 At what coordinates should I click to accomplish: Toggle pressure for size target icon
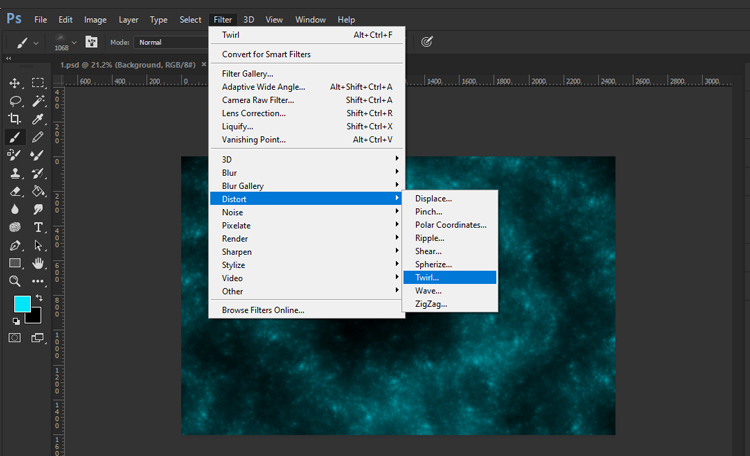click(x=427, y=42)
